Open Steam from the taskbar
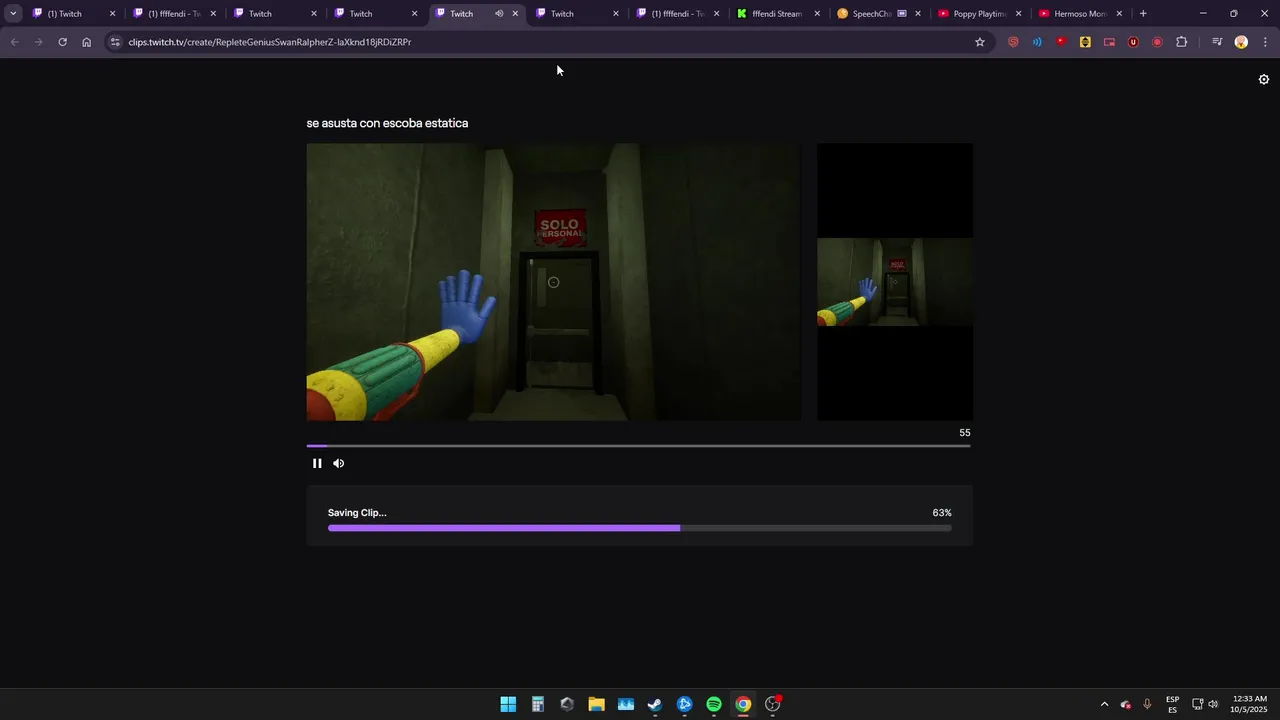Viewport: 1280px width, 720px height. (x=655, y=704)
